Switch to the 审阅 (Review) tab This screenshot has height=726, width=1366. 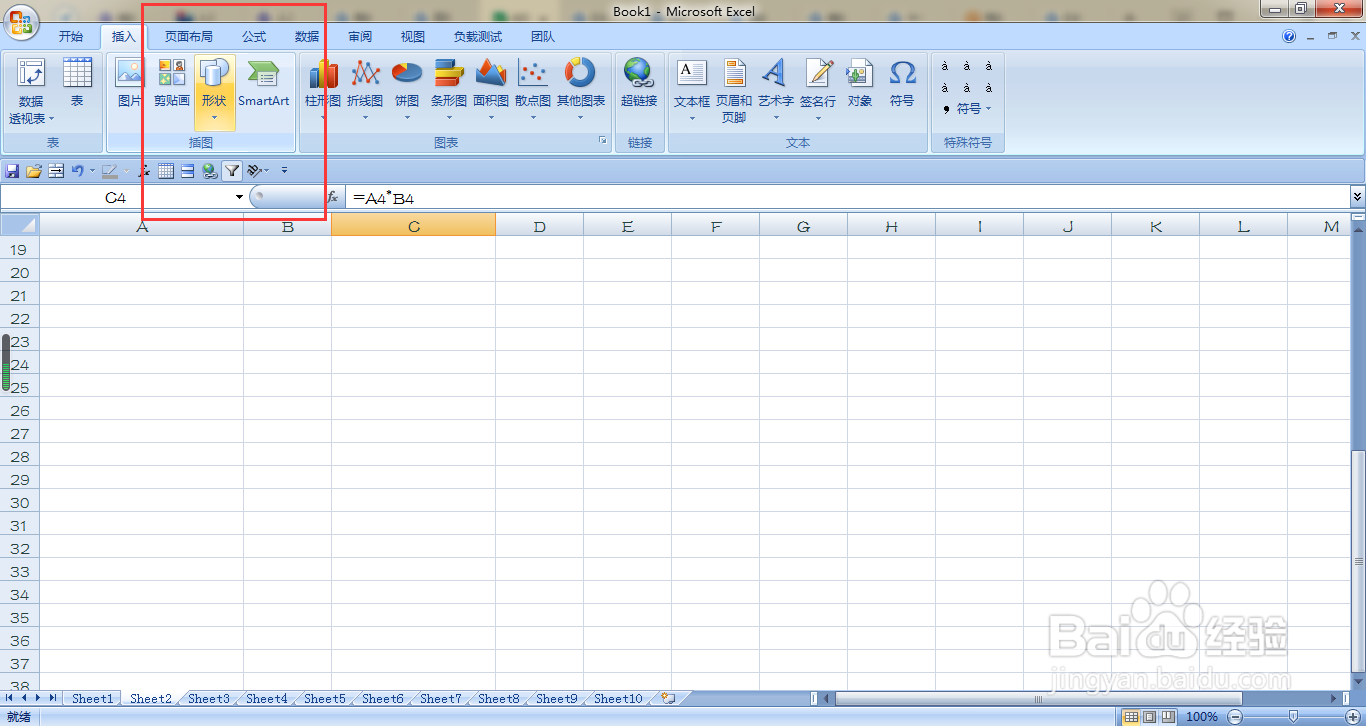point(360,37)
